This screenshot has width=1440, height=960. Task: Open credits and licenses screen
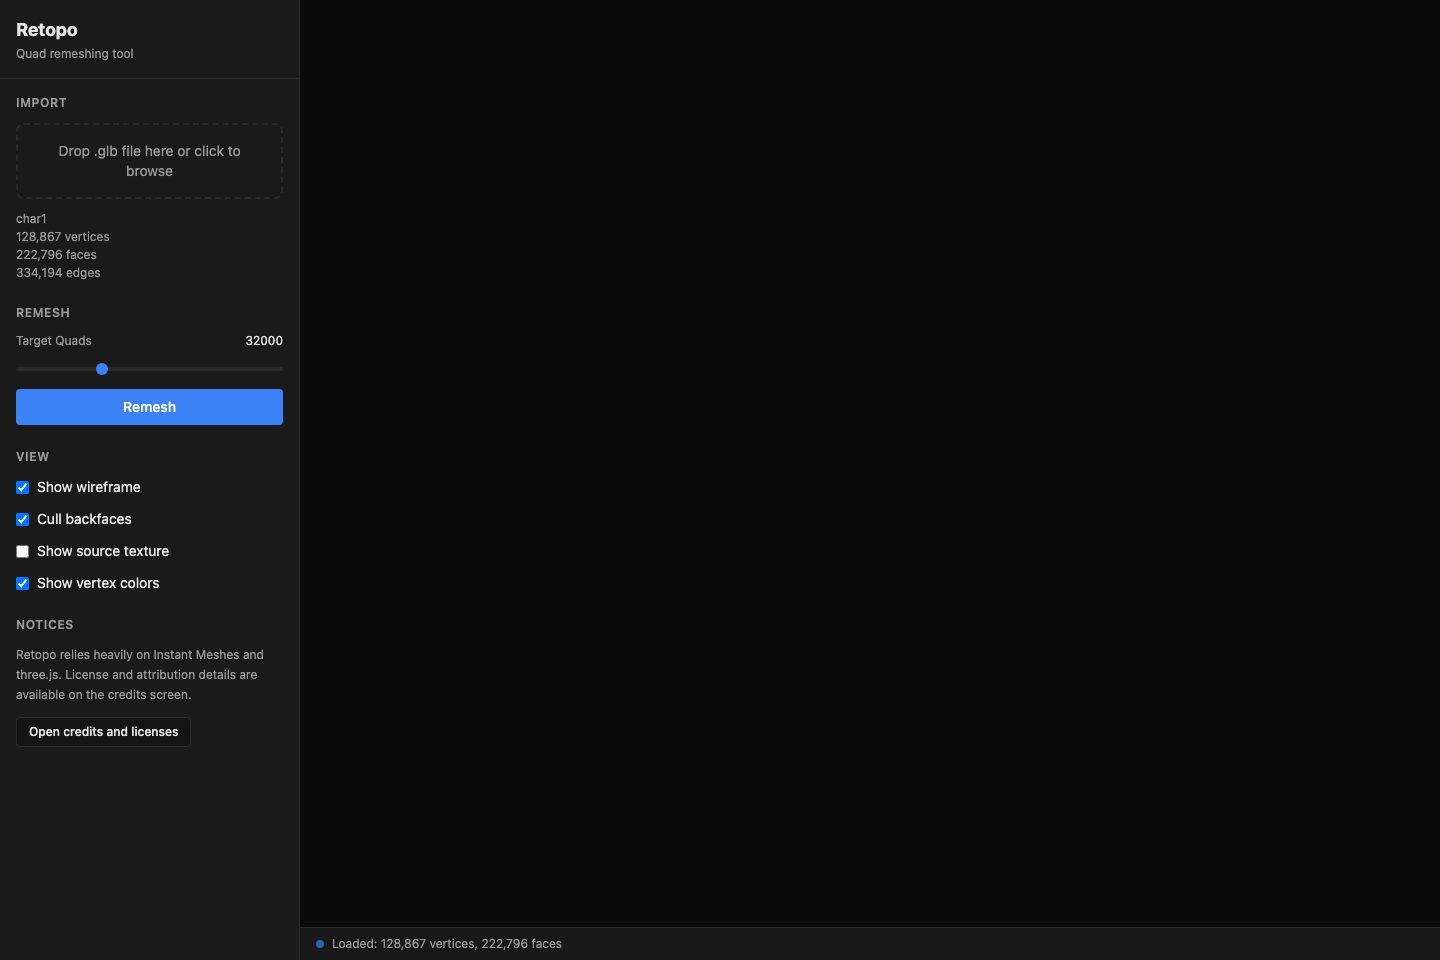click(103, 732)
